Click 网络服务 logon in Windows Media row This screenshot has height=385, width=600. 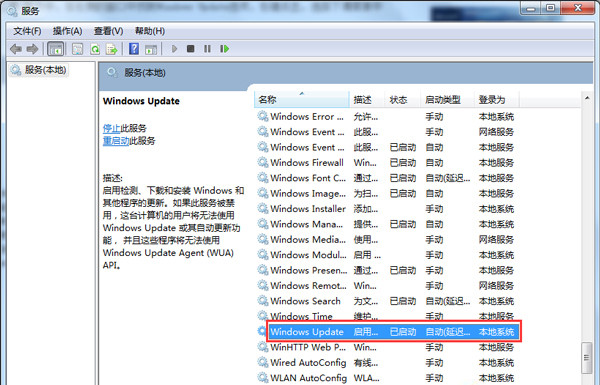[x=496, y=240]
